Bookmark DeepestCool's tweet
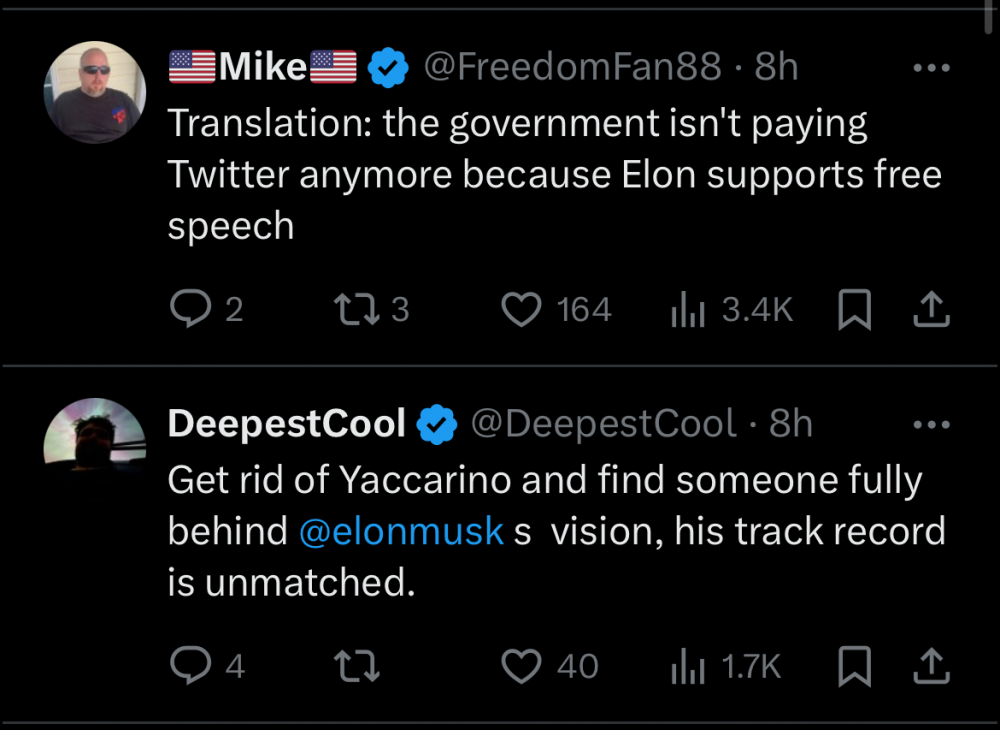 [x=854, y=667]
